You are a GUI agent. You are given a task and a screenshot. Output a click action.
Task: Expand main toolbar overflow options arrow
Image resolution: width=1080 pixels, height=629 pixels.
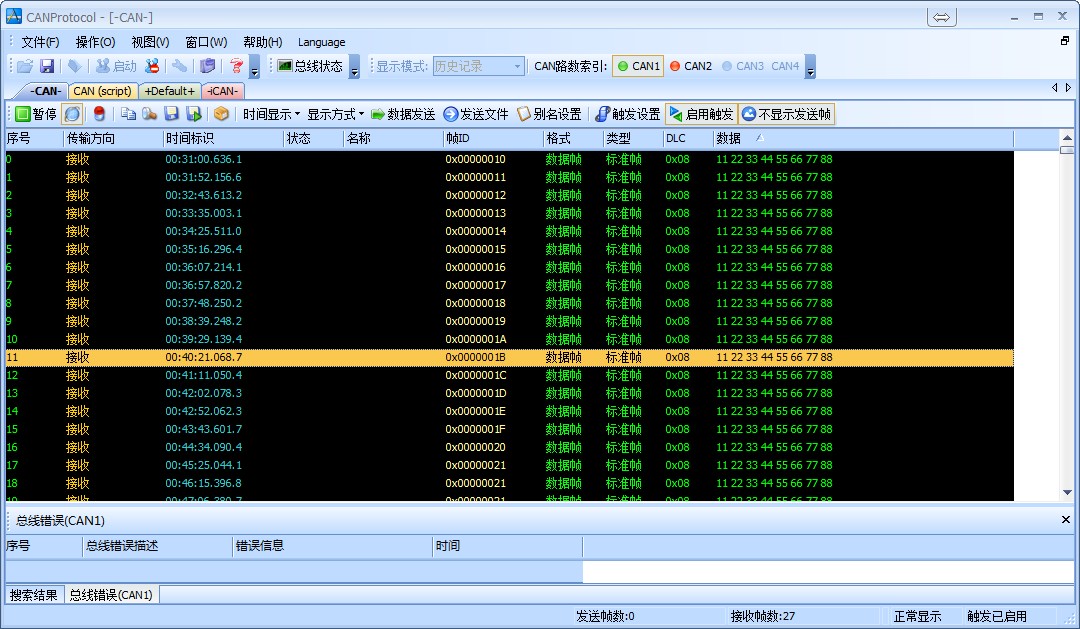pyautogui.click(x=254, y=67)
